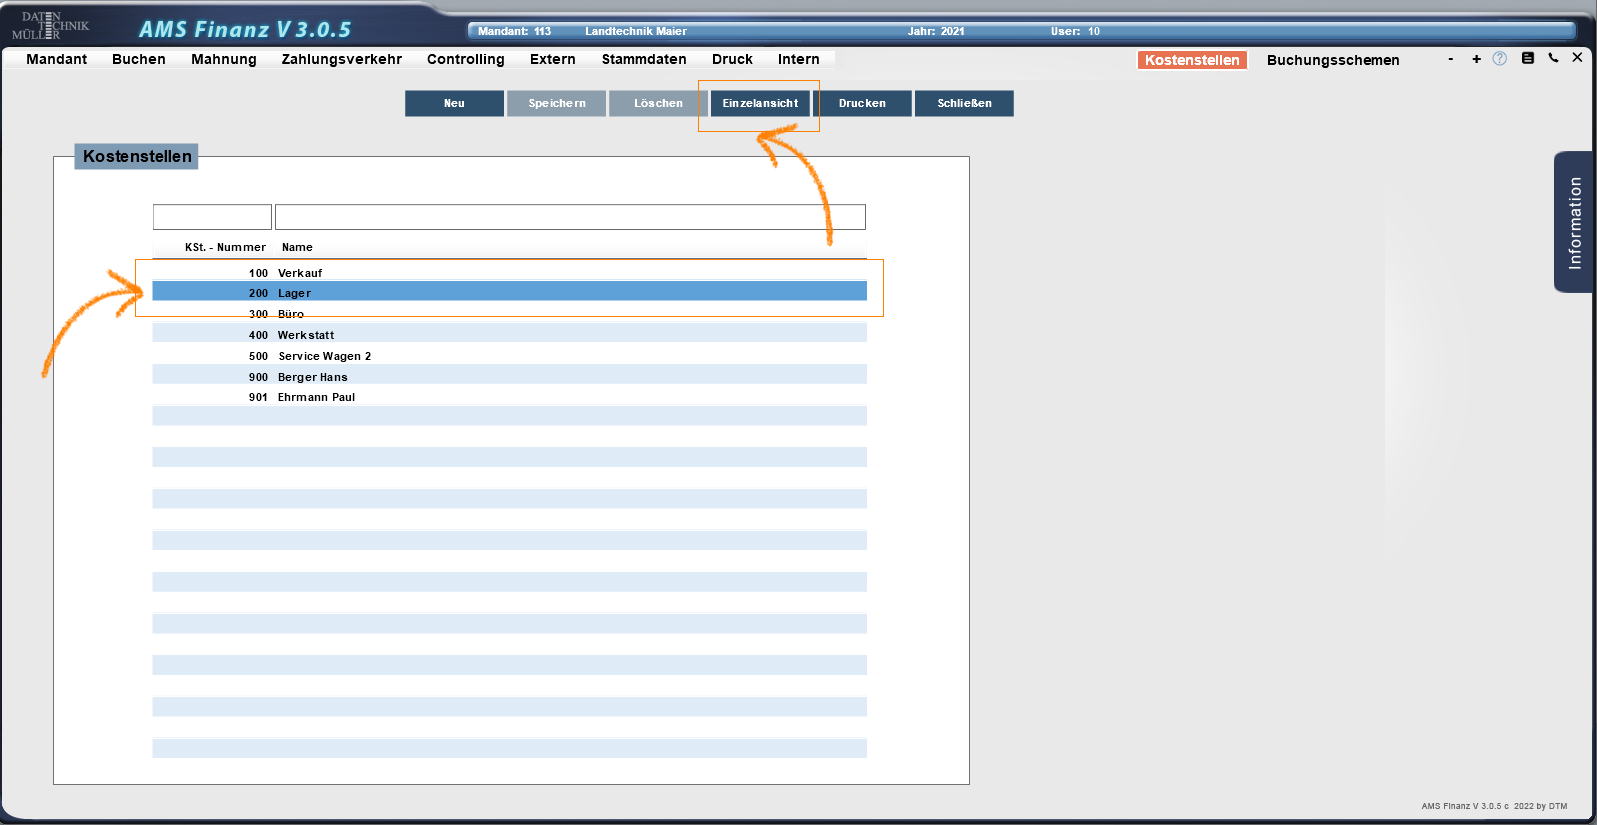Click the Neu button
The width and height of the screenshot is (1597, 825).
click(454, 103)
